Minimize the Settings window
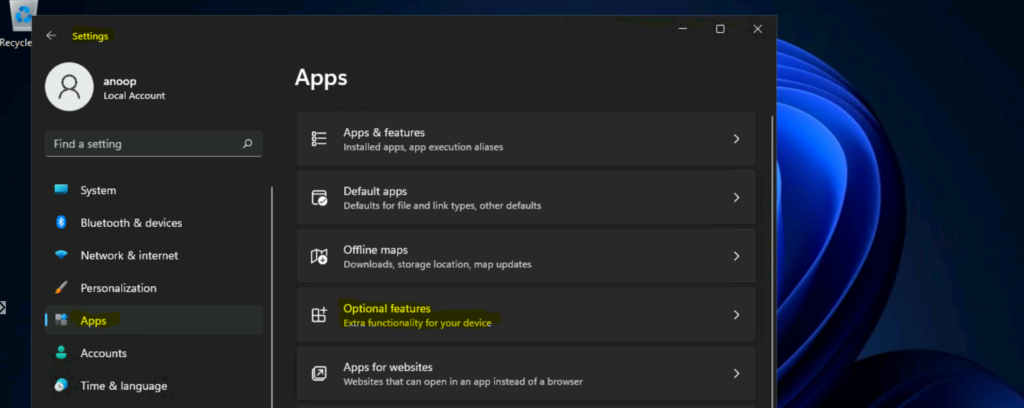 [x=682, y=29]
